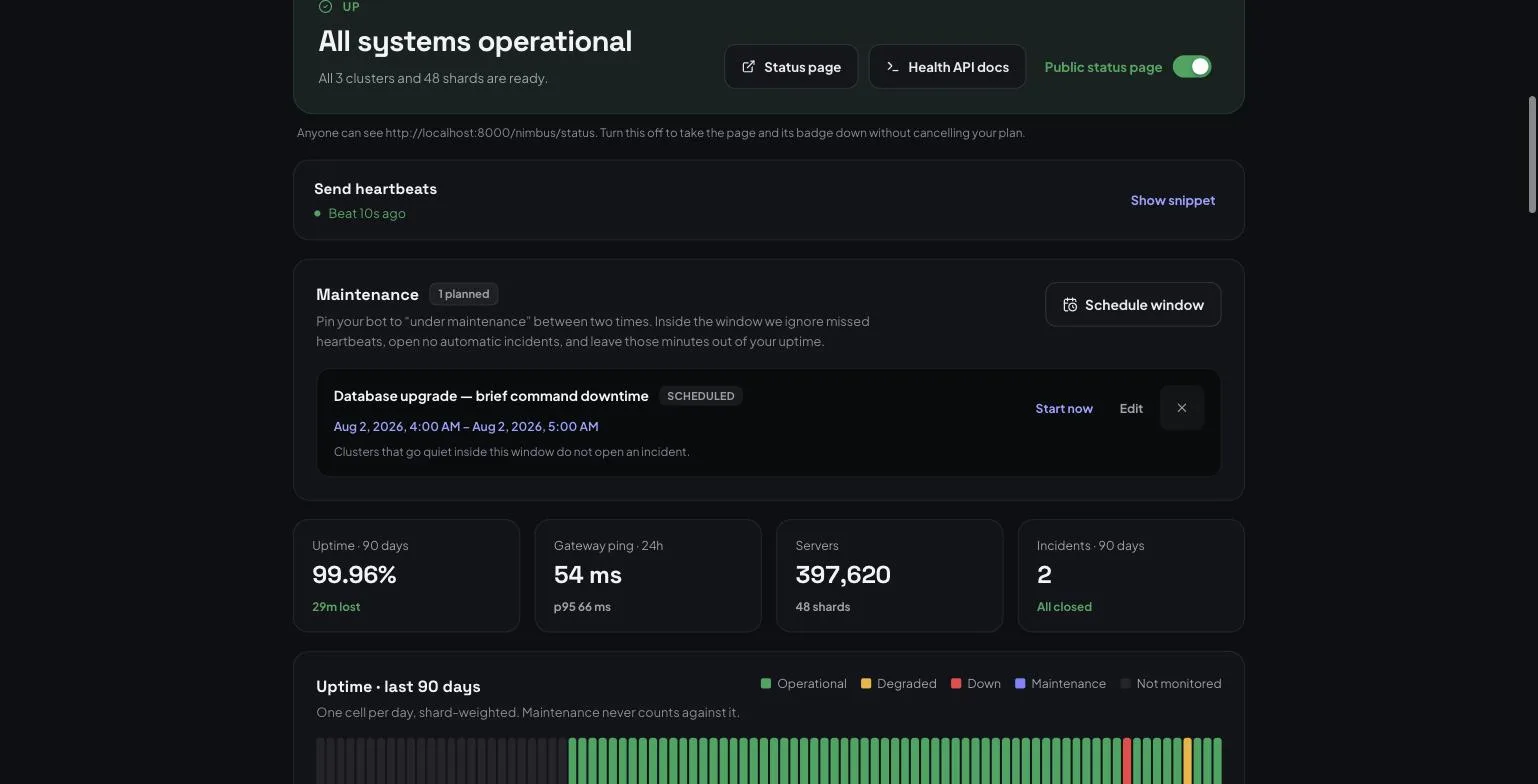The width and height of the screenshot is (1538, 784).
Task: Click the SCHEDULED status badge
Action: pos(701,396)
